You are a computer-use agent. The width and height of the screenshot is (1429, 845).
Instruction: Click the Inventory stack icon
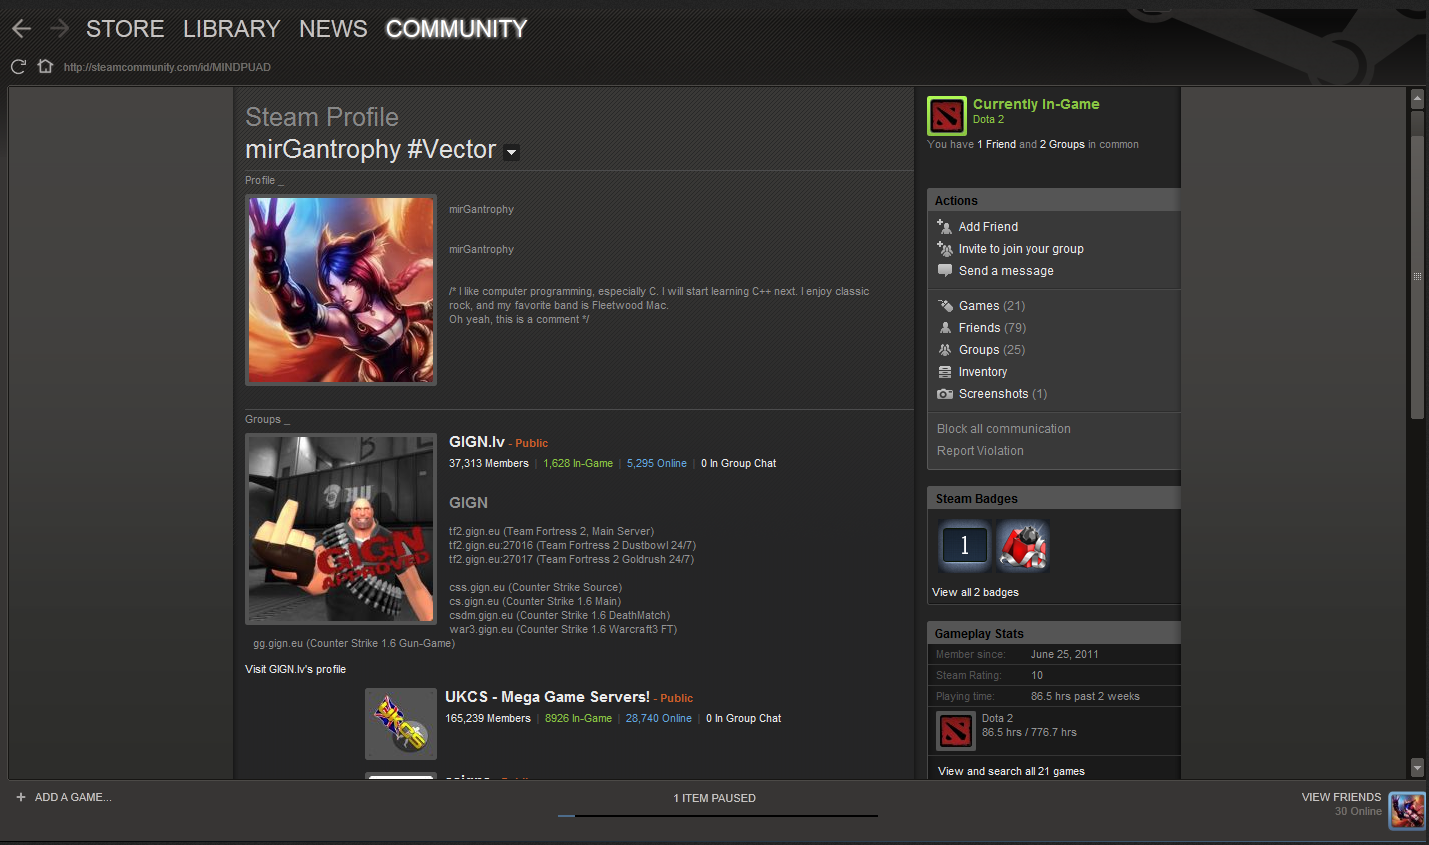click(945, 372)
